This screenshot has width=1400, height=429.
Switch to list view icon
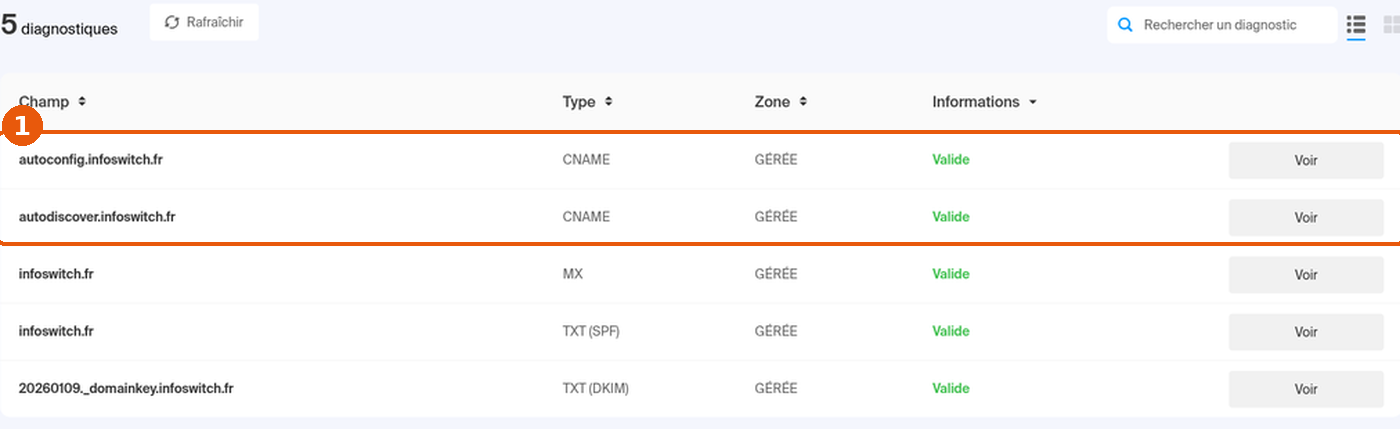[1356, 25]
